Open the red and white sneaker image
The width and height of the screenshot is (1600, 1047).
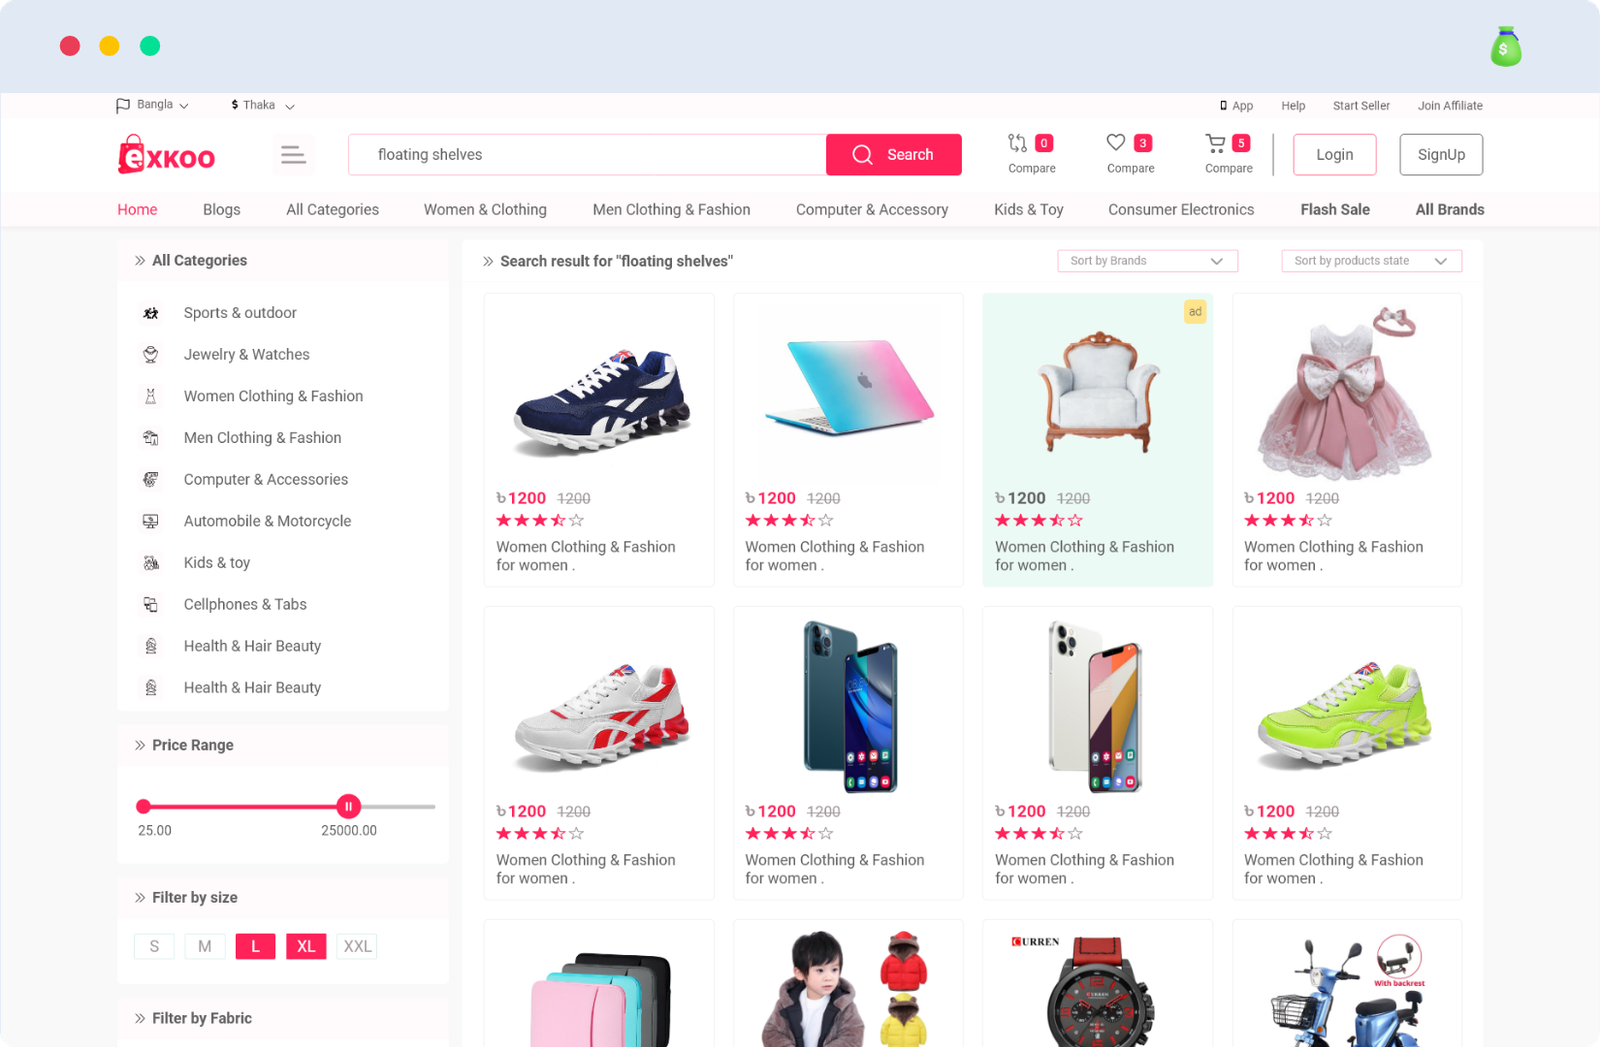pyautogui.click(x=601, y=716)
